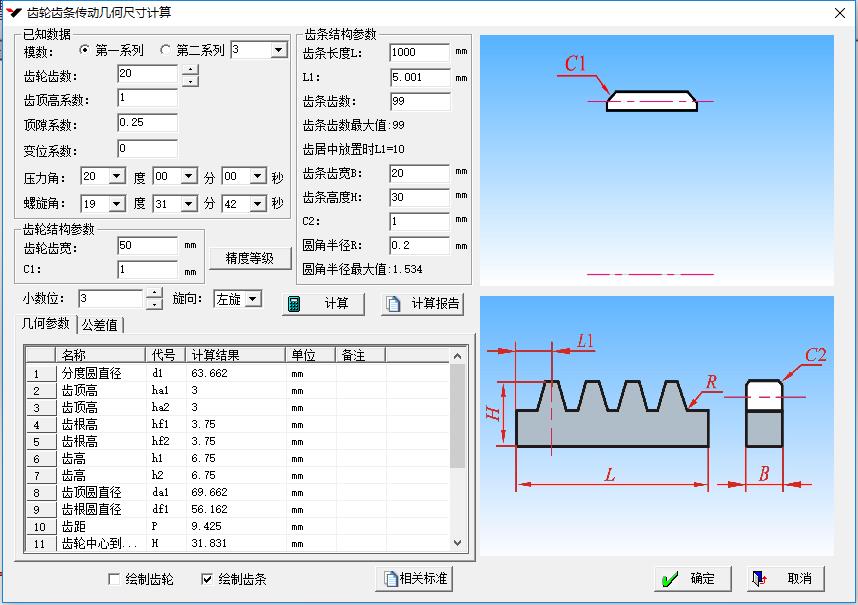Uncheck the 绘制齿条 checkbox

click(207, 579)
